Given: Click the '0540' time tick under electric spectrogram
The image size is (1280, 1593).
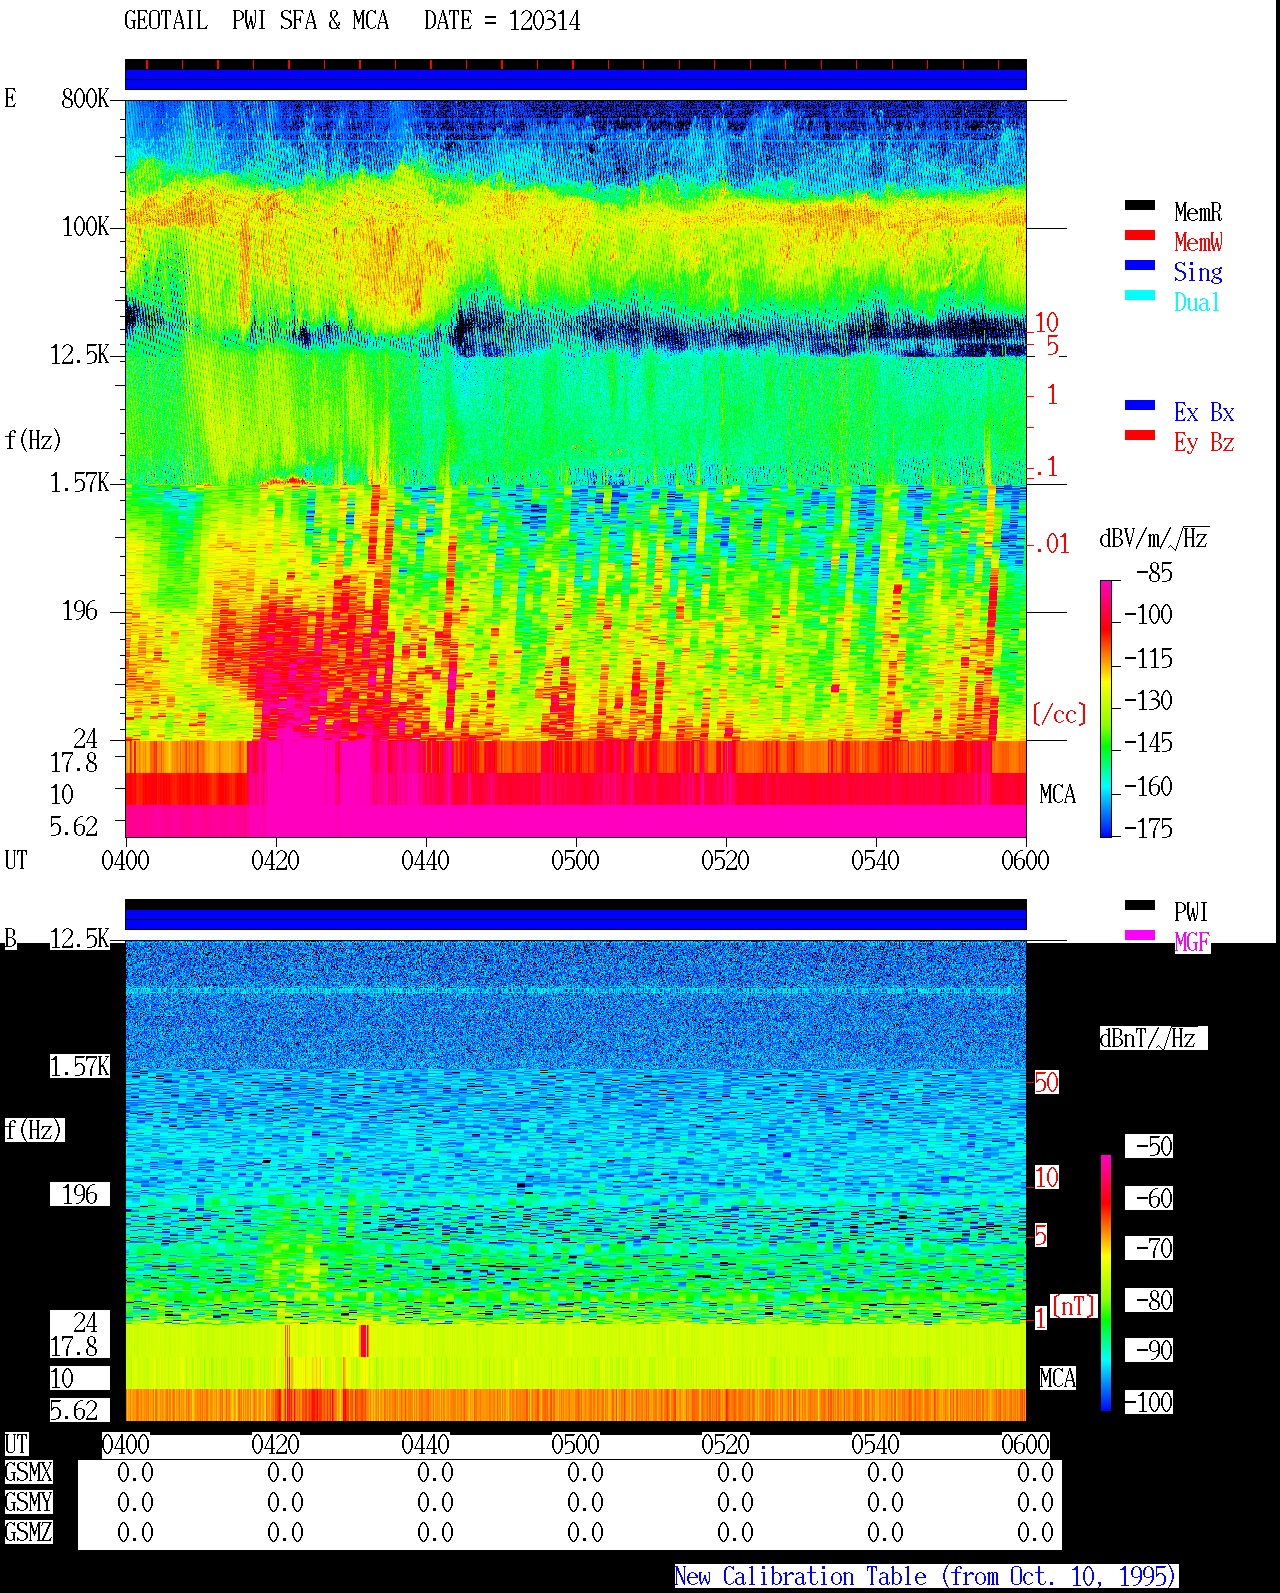Looking at the screenshot, I should pos(875,860).
